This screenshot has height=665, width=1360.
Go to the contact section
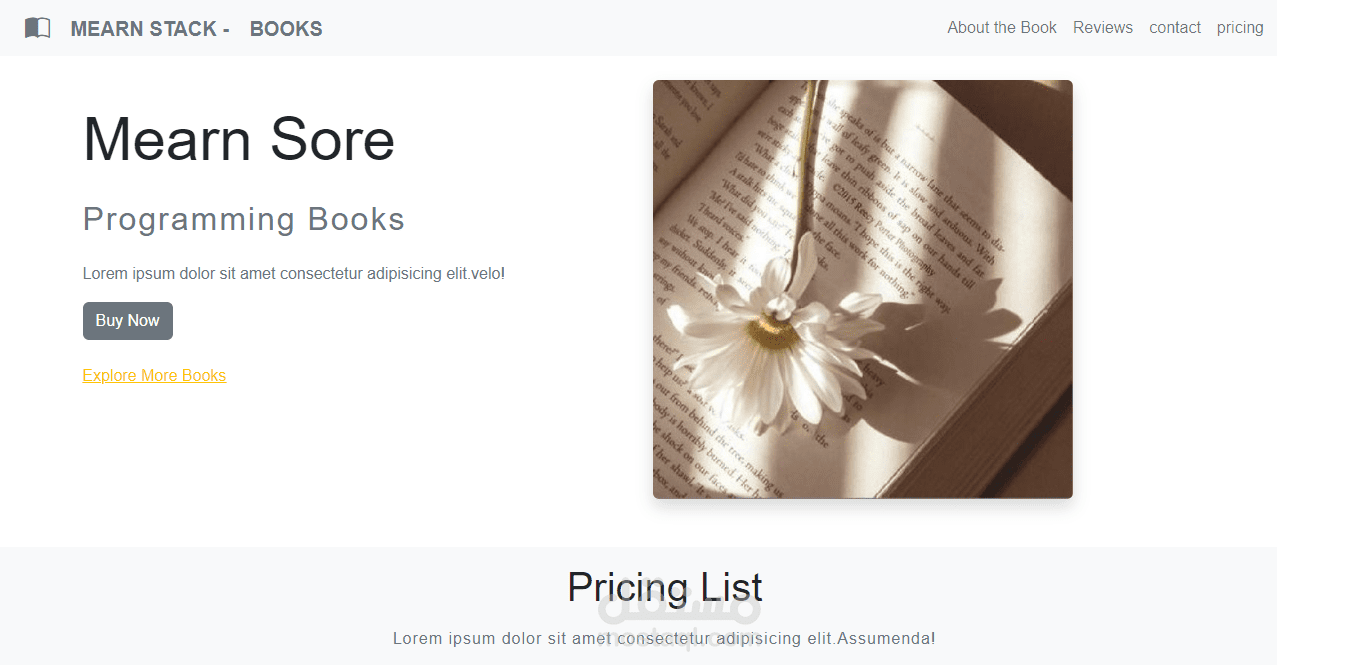point(1175,27)
